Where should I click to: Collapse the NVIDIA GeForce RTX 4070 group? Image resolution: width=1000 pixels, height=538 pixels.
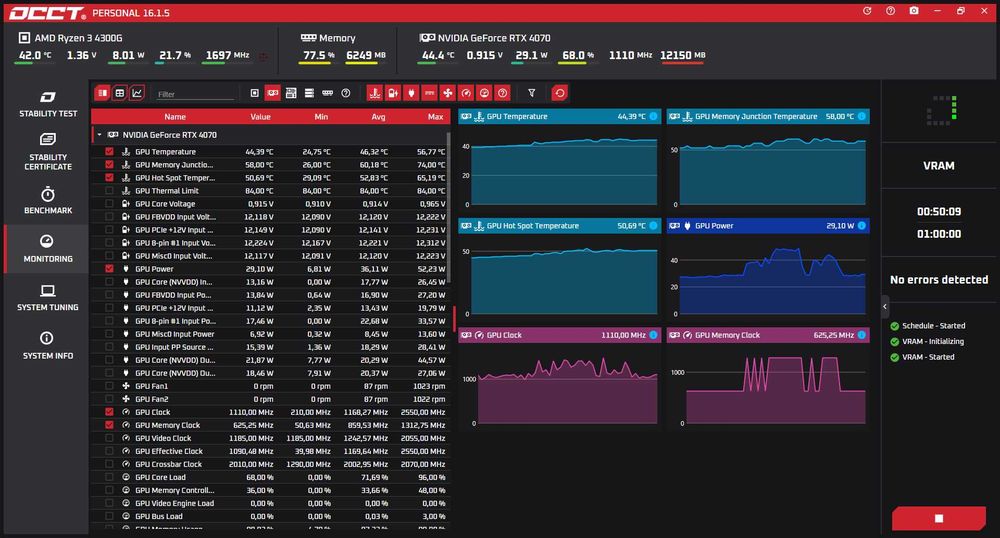click(x=99, y=134)
